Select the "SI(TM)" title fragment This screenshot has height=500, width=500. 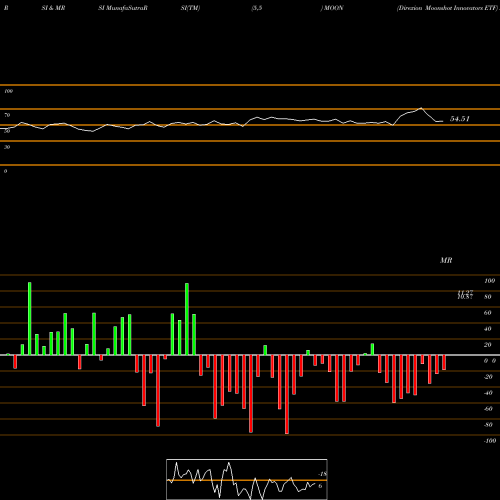pos(190,8)
